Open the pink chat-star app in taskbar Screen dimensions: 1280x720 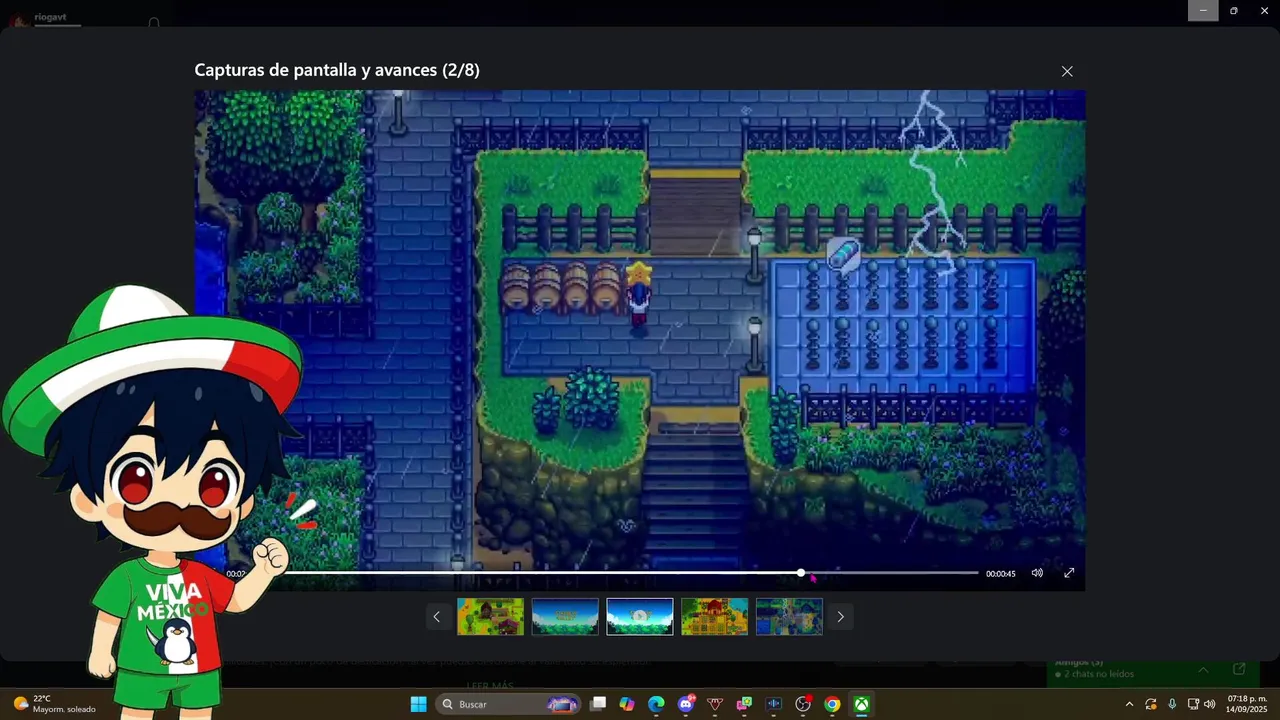click(x=744, y=704)
